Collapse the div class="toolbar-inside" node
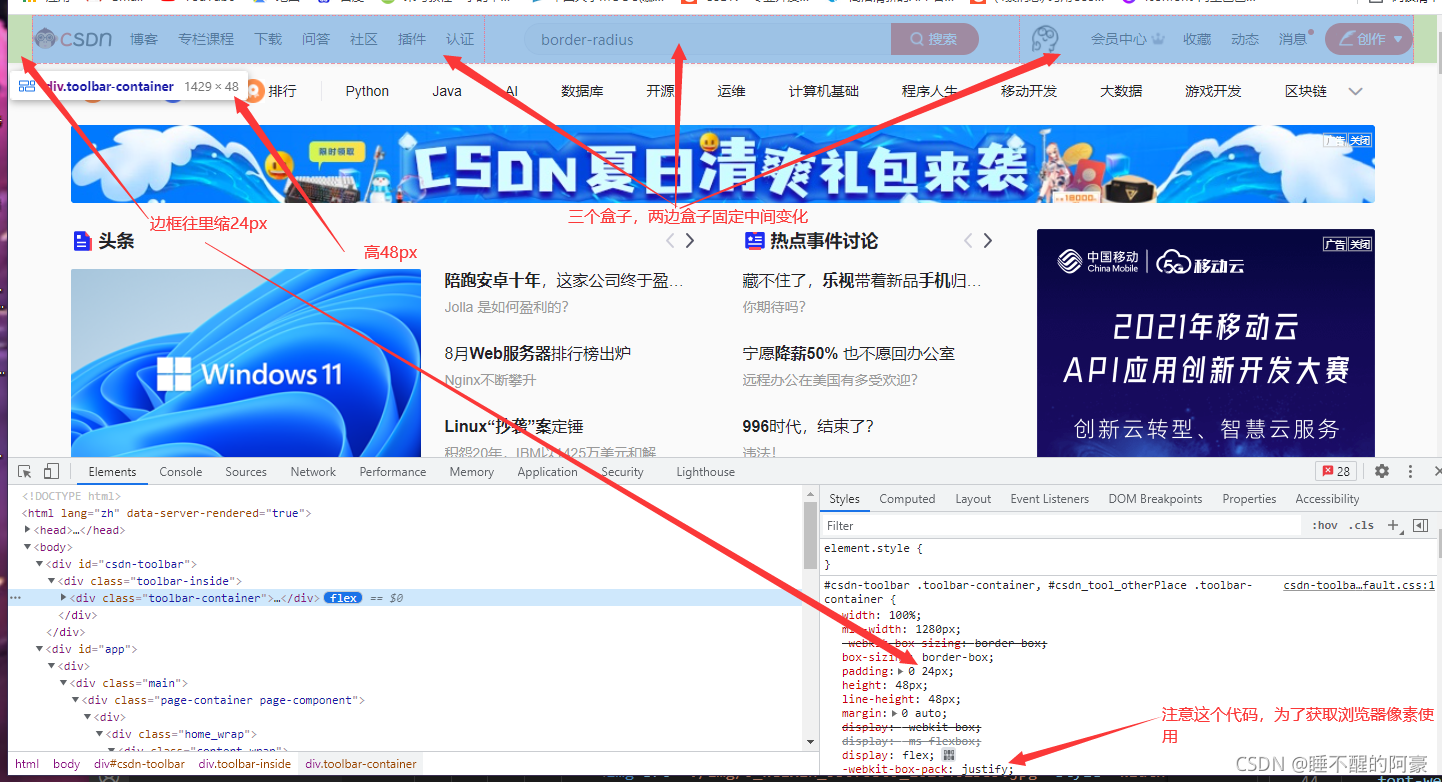Image resolution: width=1442 pixels, height=782 pixels. point(52,581)
